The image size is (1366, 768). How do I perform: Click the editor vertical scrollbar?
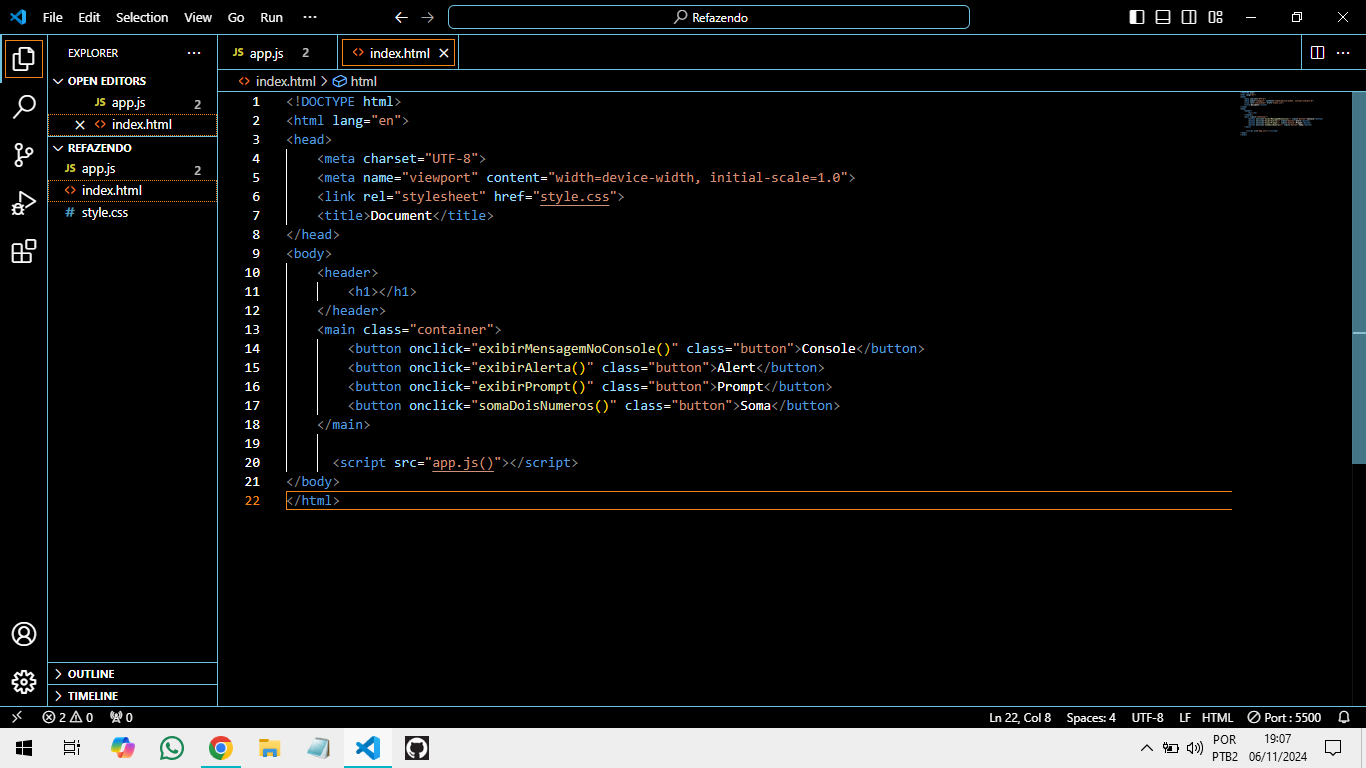pos(1358,278)
